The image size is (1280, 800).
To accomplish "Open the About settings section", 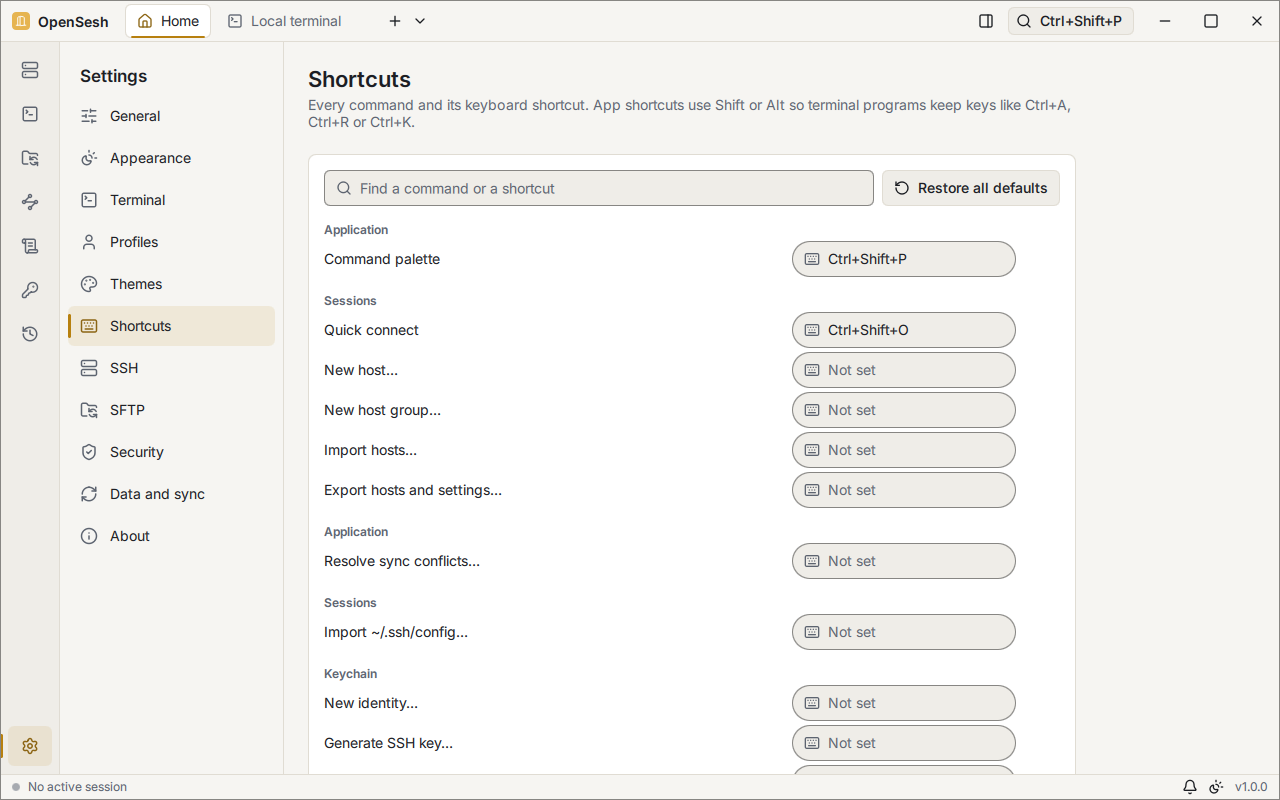I will click(x=171, y=536).
